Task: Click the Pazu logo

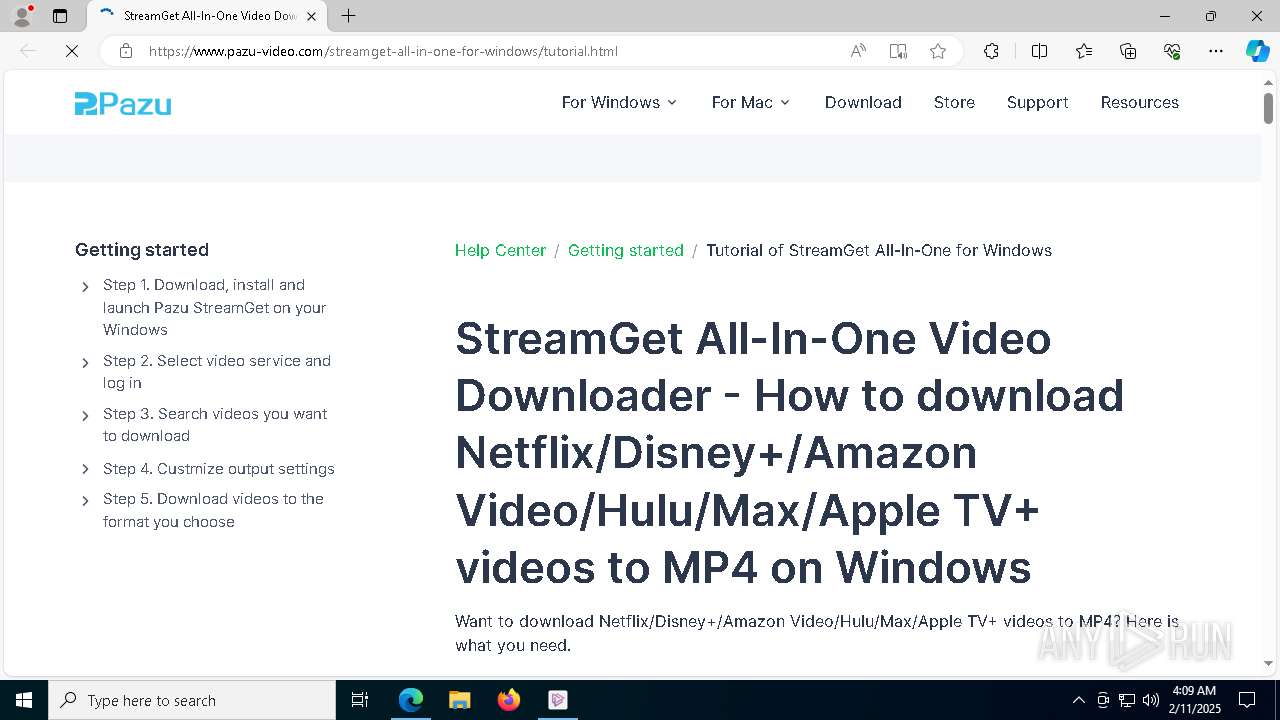Action: point(123,103)
